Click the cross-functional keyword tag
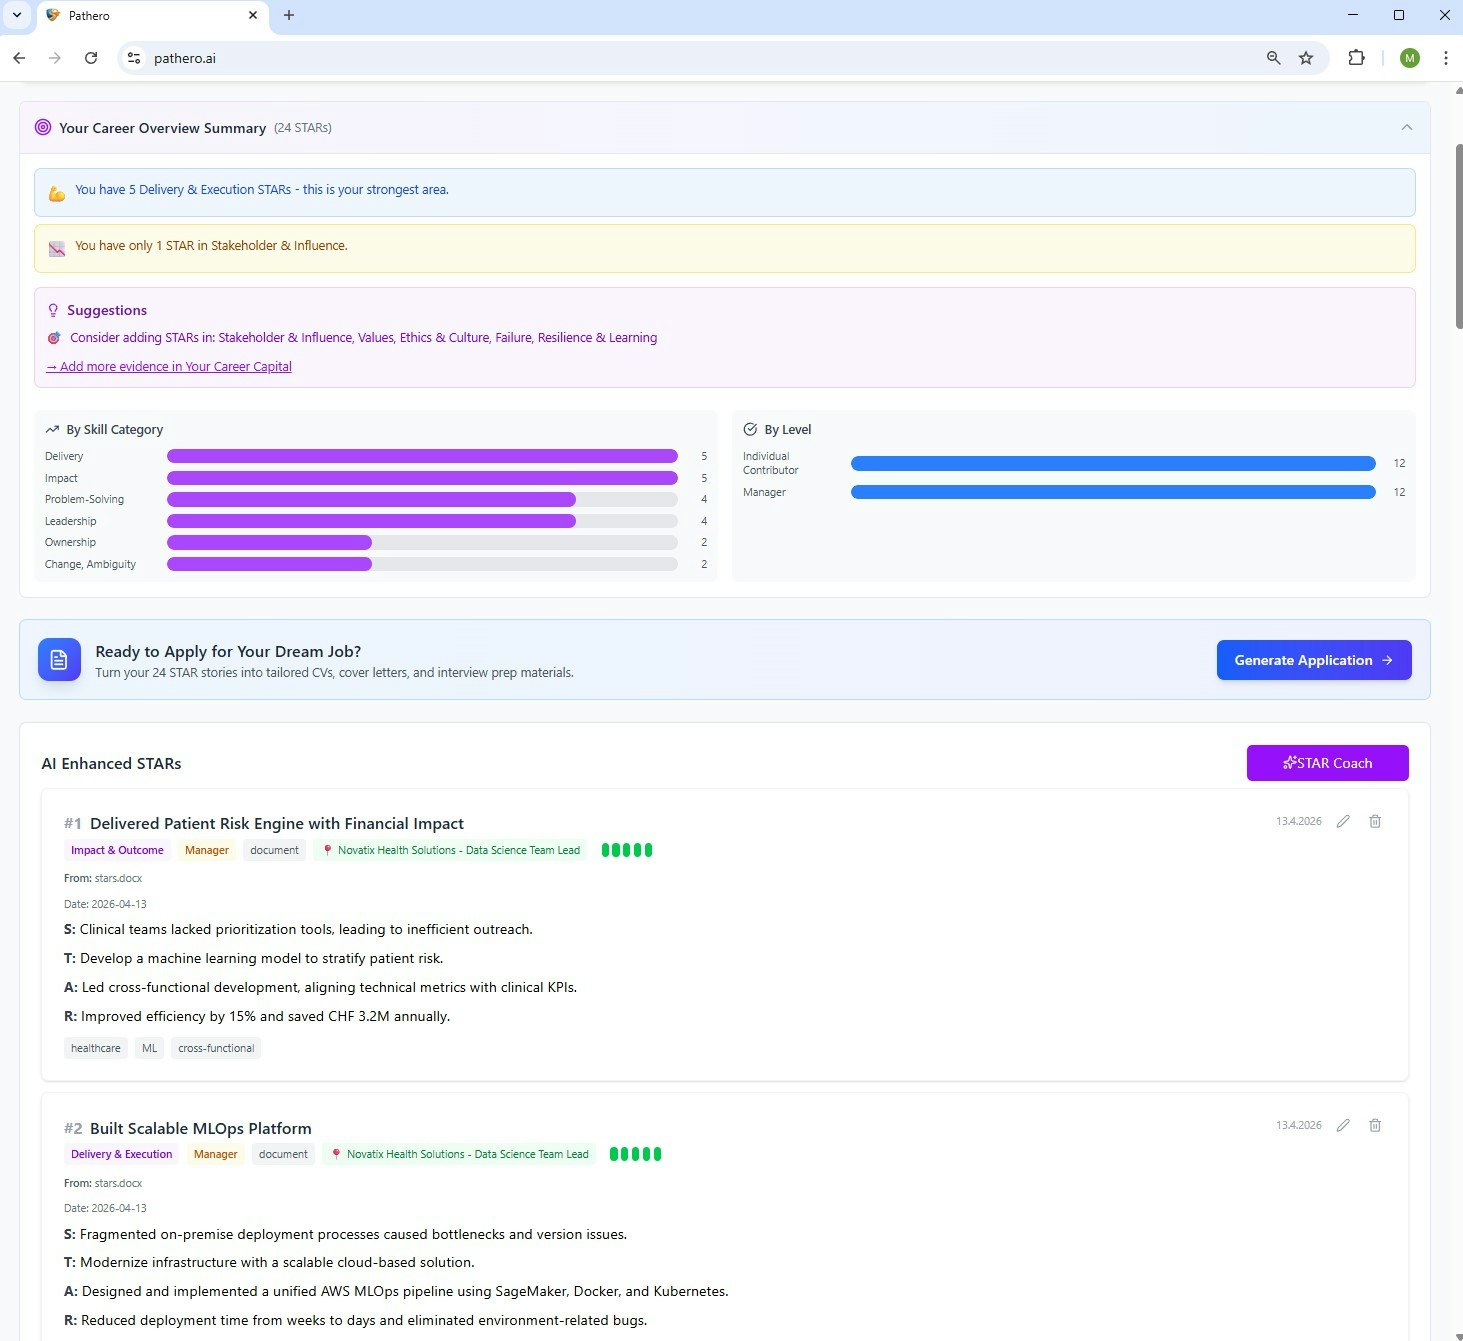This screenshot has height=1341, width=1463. click(216, 1048)
